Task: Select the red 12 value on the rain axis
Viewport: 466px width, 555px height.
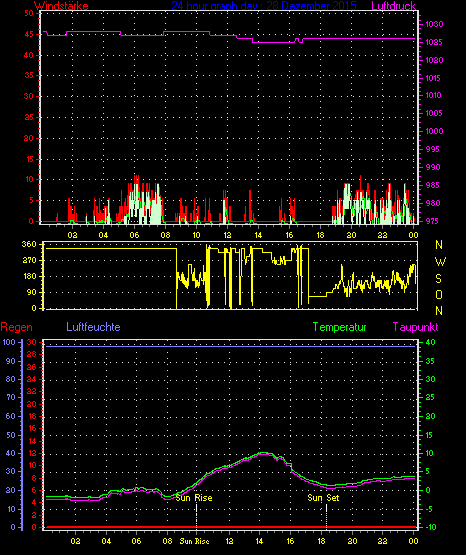Action: (32, 453)
